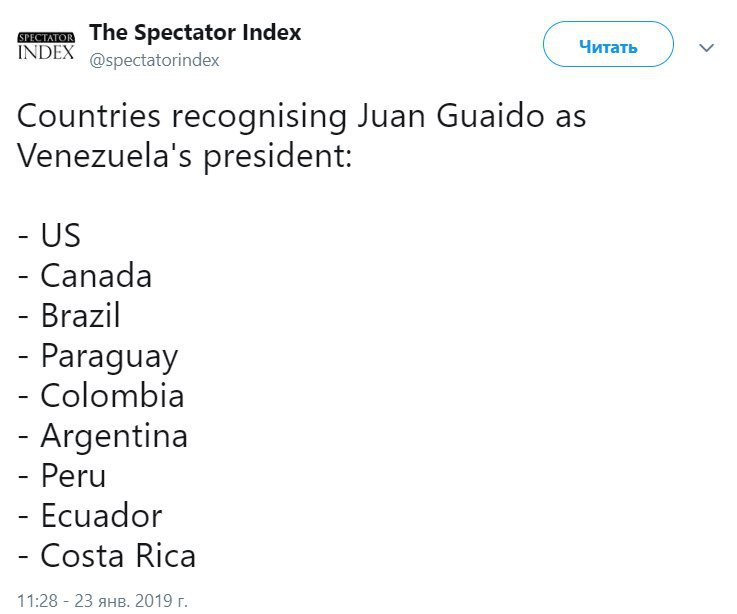Select the Canada list entry
737x614 pixels.
point(96,275)
